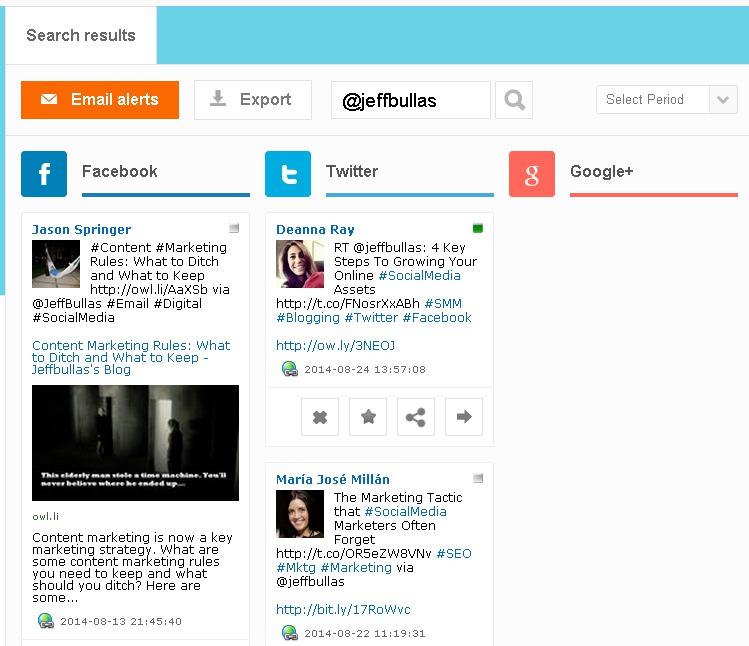The image size is (749, 646).
Task: Forward Deanna Ray post with arrow icon
Action: pyautogui.click(x=464, y=417)
